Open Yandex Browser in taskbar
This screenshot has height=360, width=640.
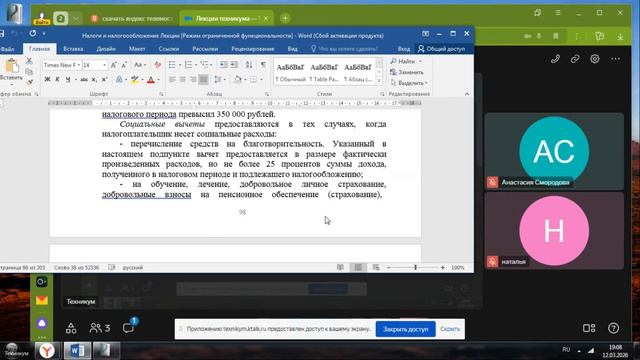(x=47, y=351)
